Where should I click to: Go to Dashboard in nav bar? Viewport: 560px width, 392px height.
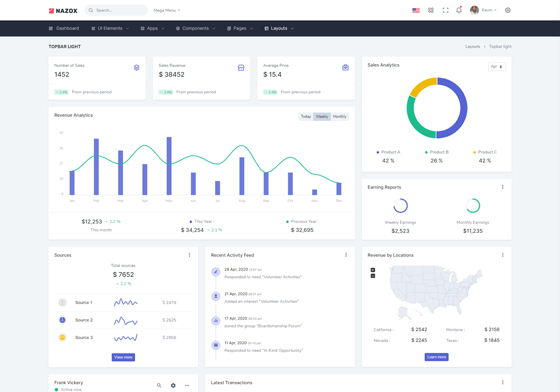click(x=64, y=28)
